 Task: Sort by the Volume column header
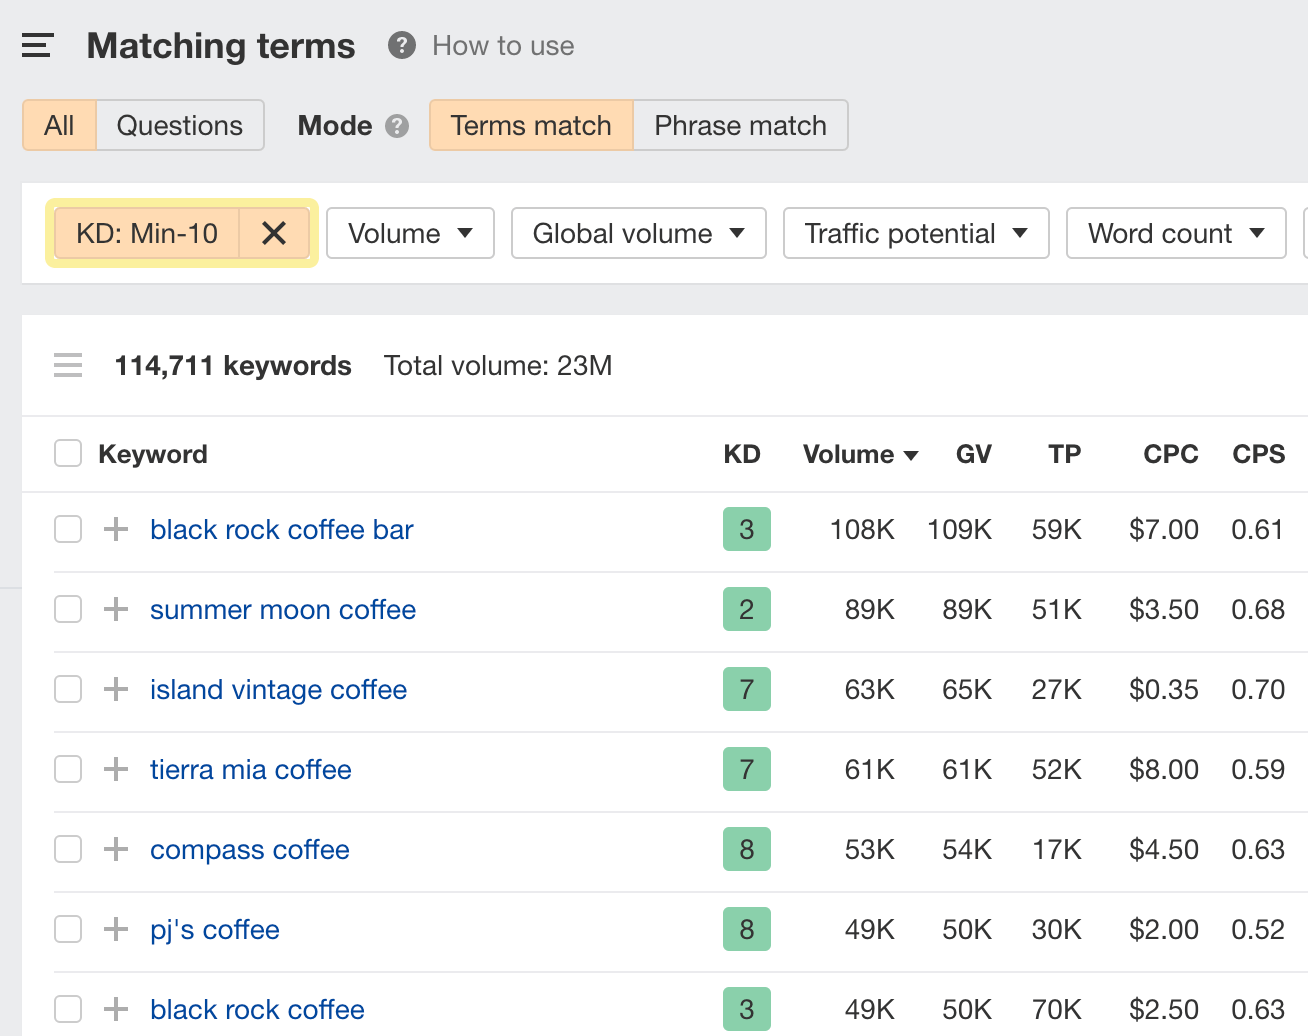859,454
